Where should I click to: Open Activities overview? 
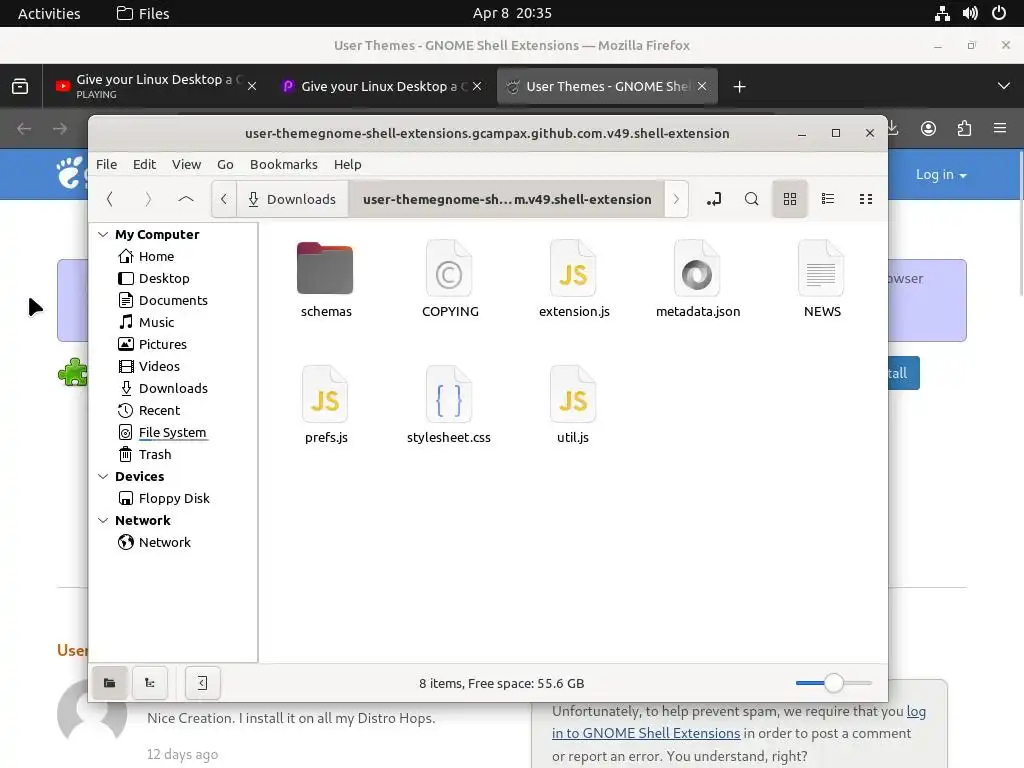[49, 13]
